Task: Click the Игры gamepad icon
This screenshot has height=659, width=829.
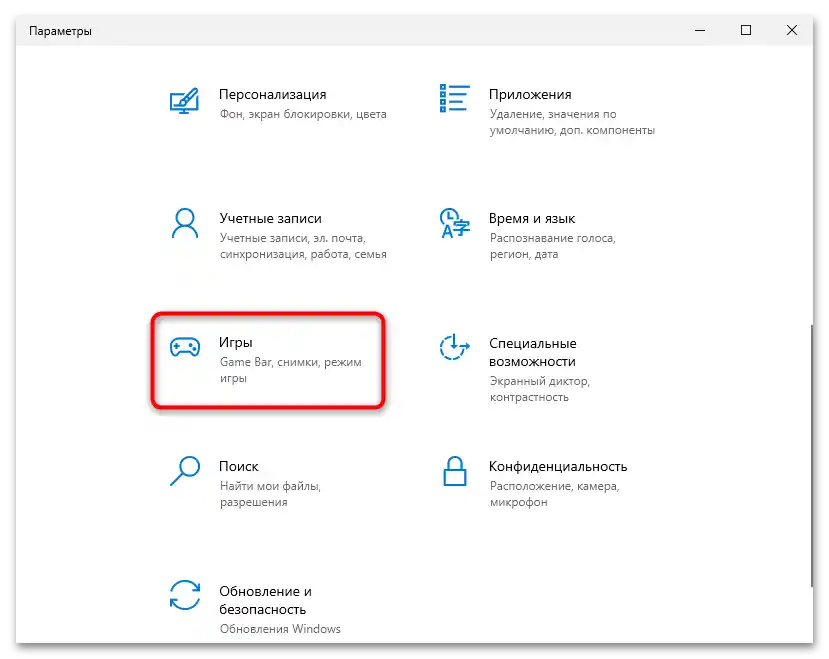Action: pyautogui.click(x=185, y=348)
